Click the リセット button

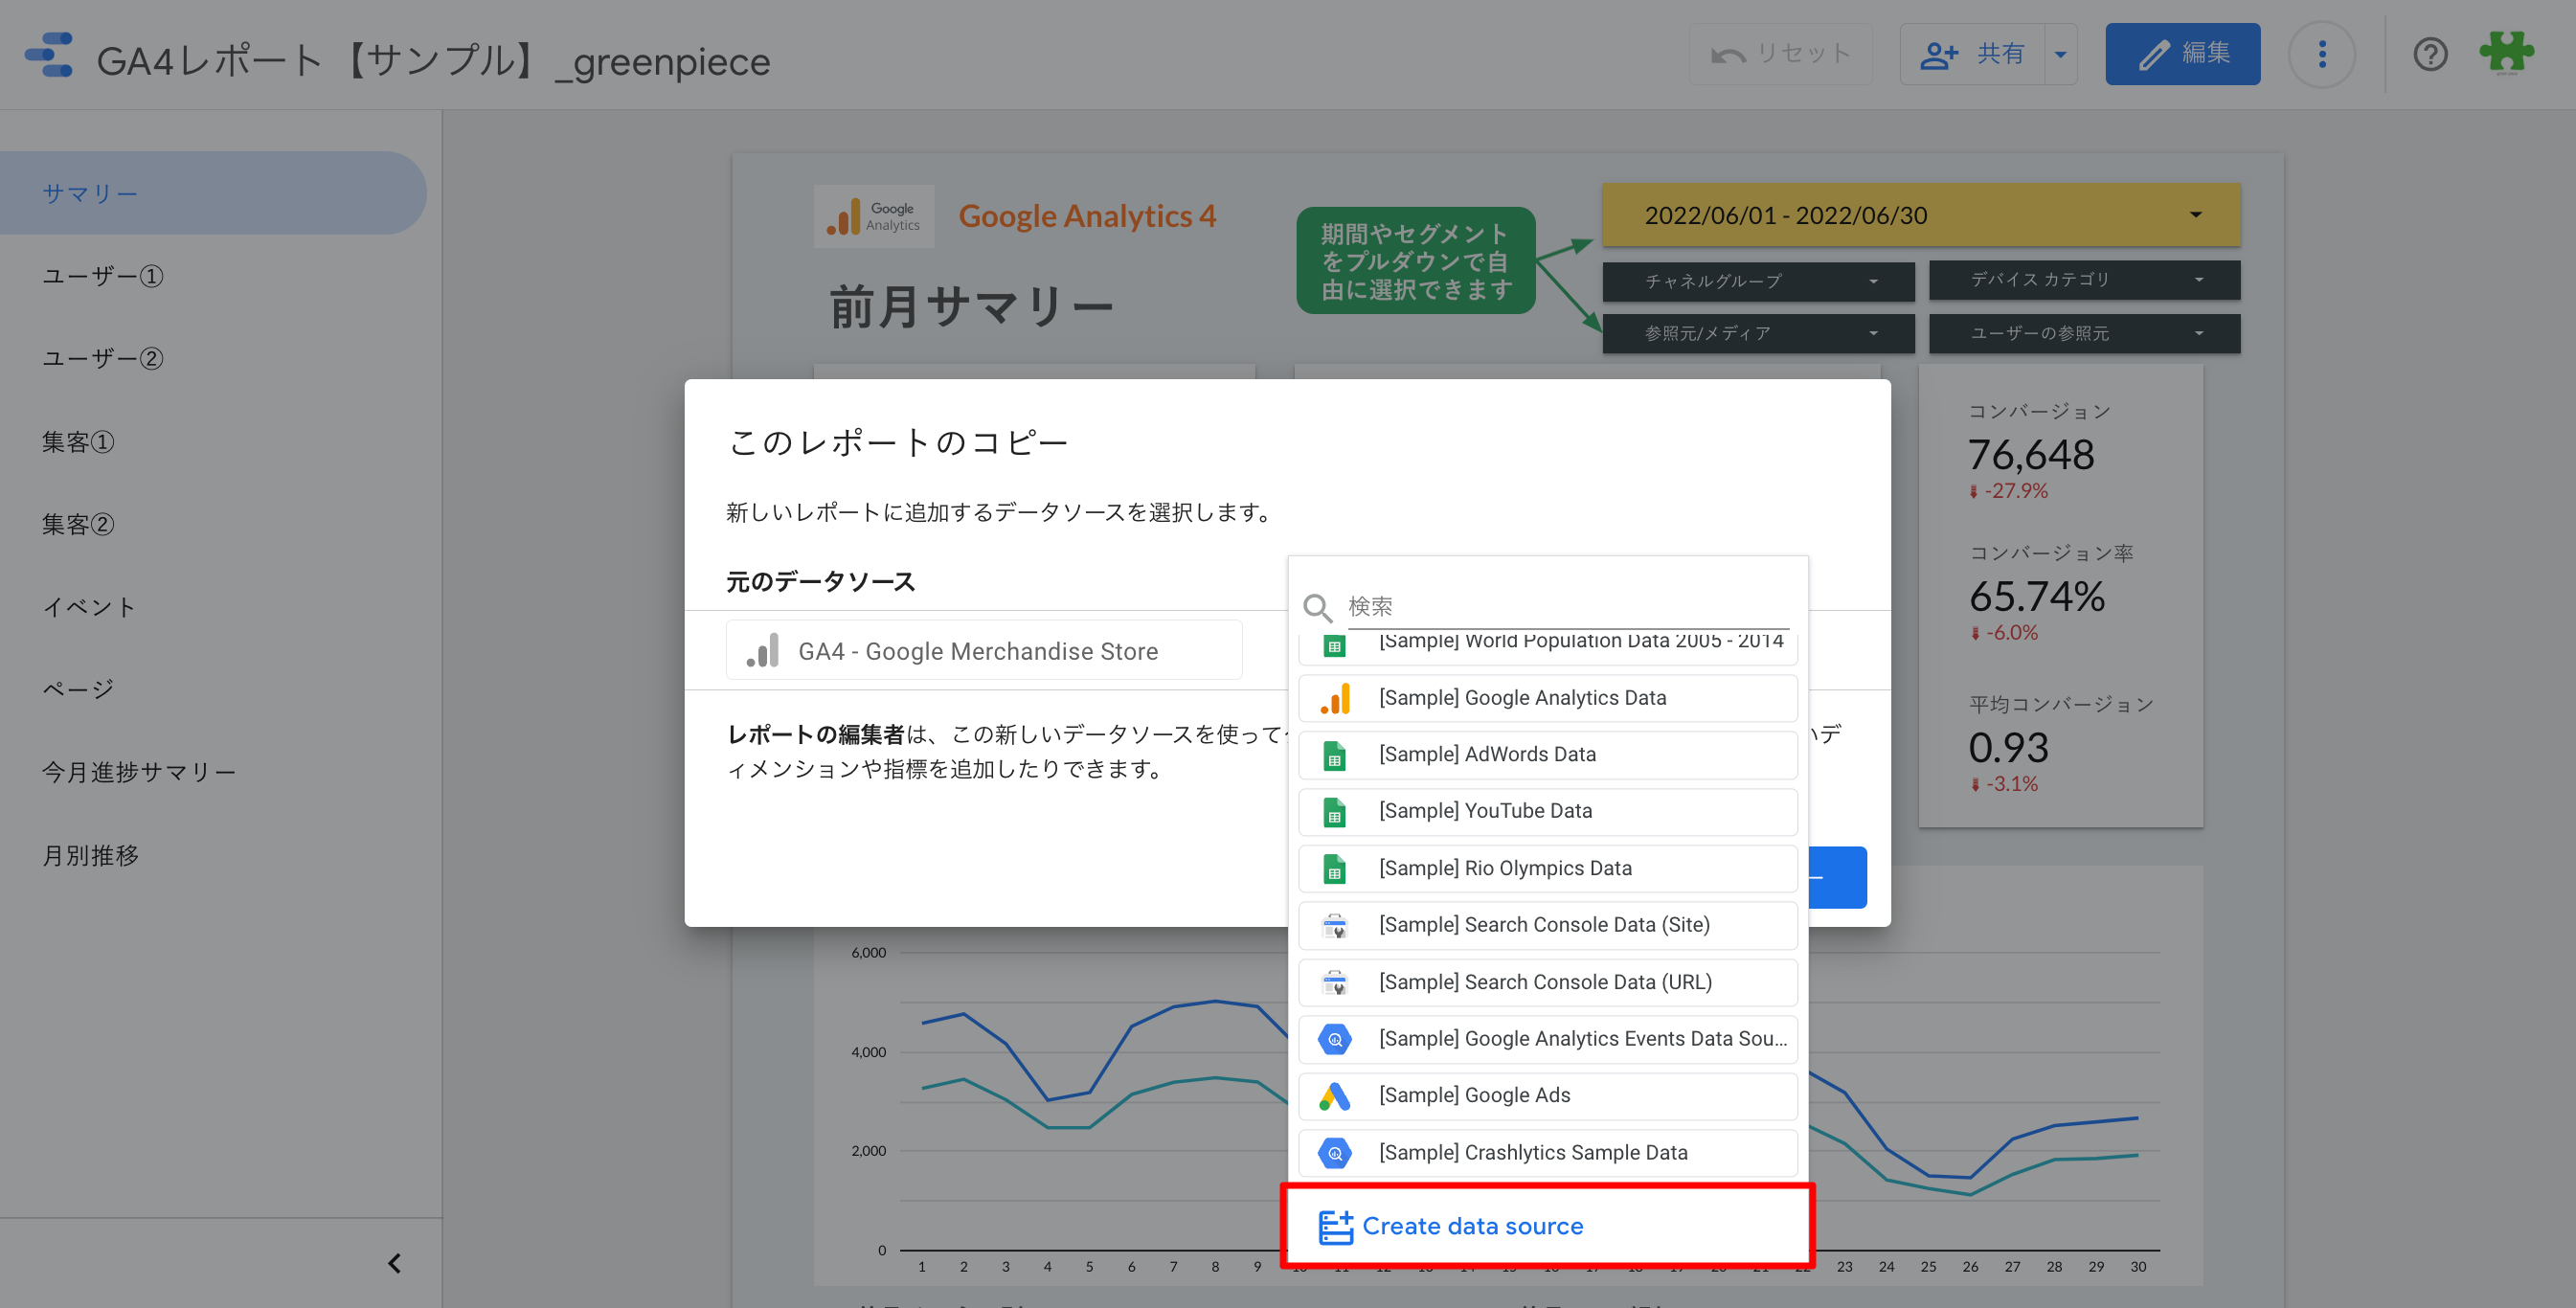click(x=1780, y=54)
